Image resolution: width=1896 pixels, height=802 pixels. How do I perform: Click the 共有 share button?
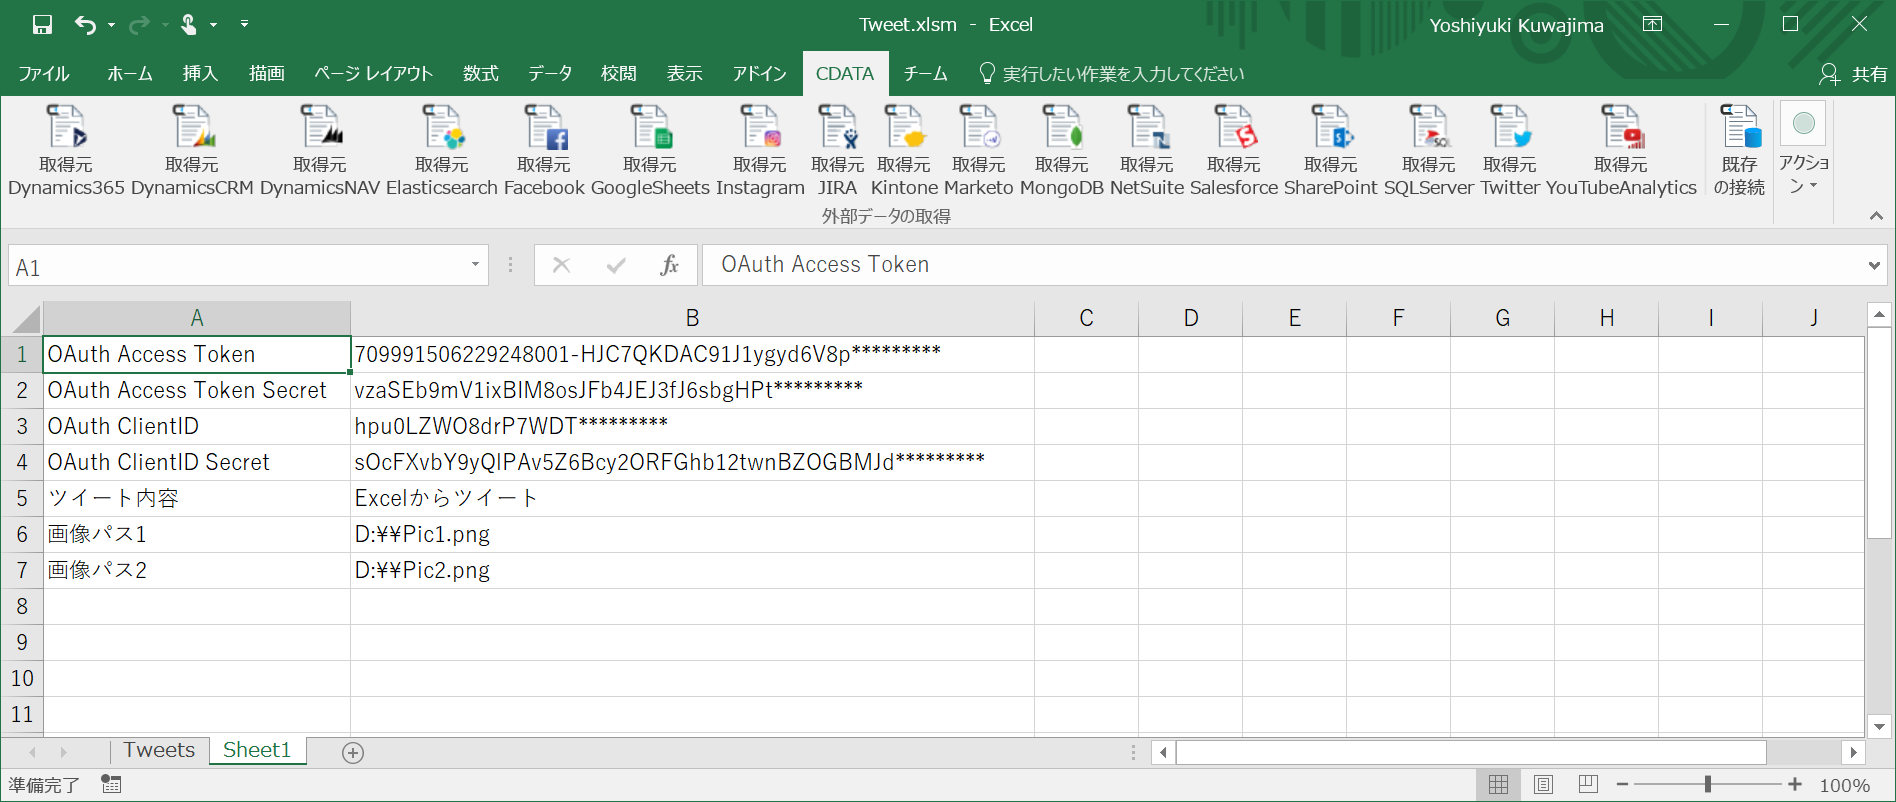pyautogui.click(x=1854, y=74)
